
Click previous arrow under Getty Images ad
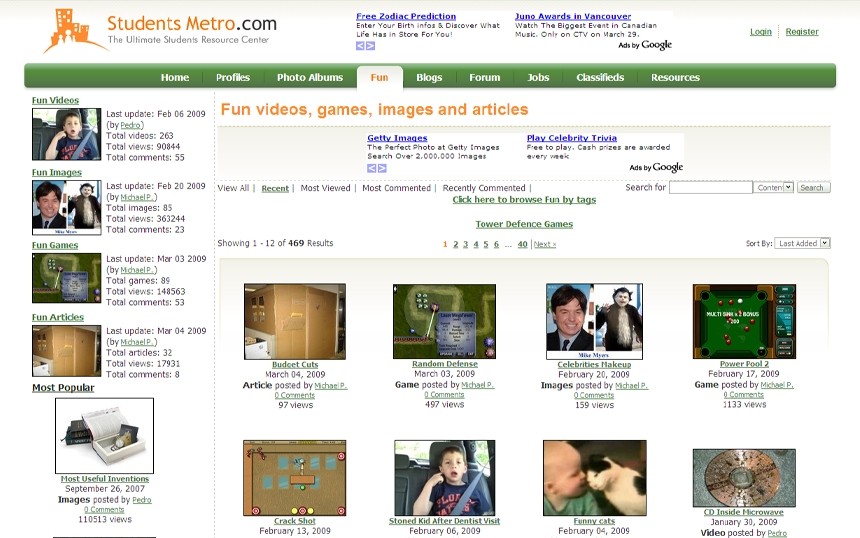[x=371, y=168]
